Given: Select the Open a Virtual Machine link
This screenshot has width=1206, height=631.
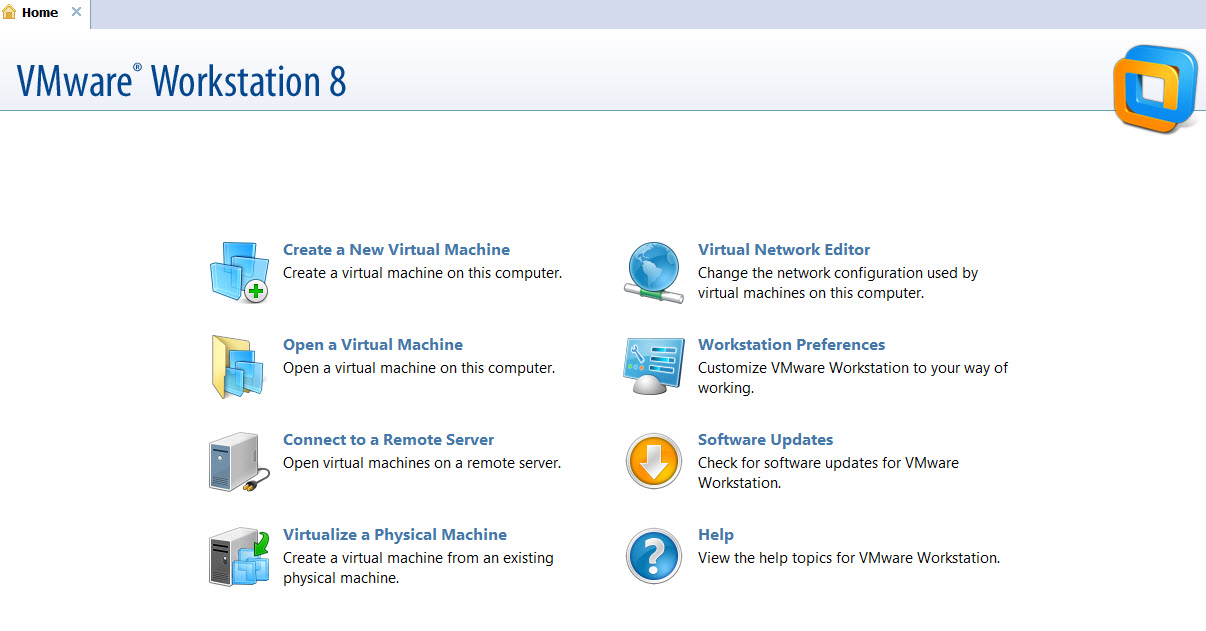Looking at the screenshot, I should tap(373, 345).
